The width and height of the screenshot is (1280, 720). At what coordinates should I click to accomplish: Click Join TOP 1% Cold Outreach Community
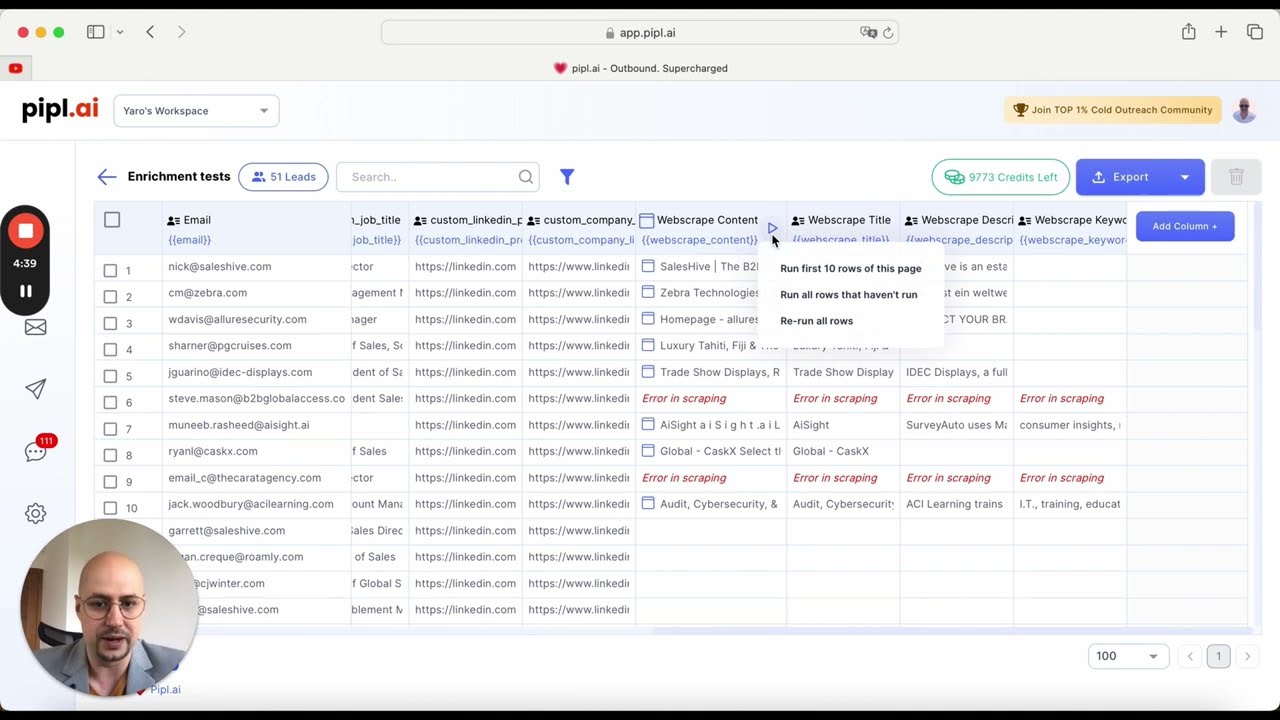[x=1113, y=110]
